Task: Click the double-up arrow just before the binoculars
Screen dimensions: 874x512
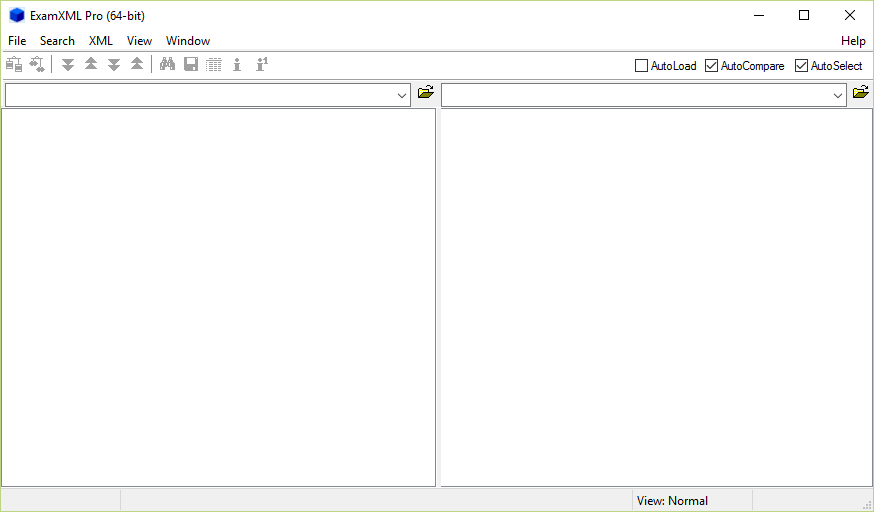Action: tap(137, 65)
